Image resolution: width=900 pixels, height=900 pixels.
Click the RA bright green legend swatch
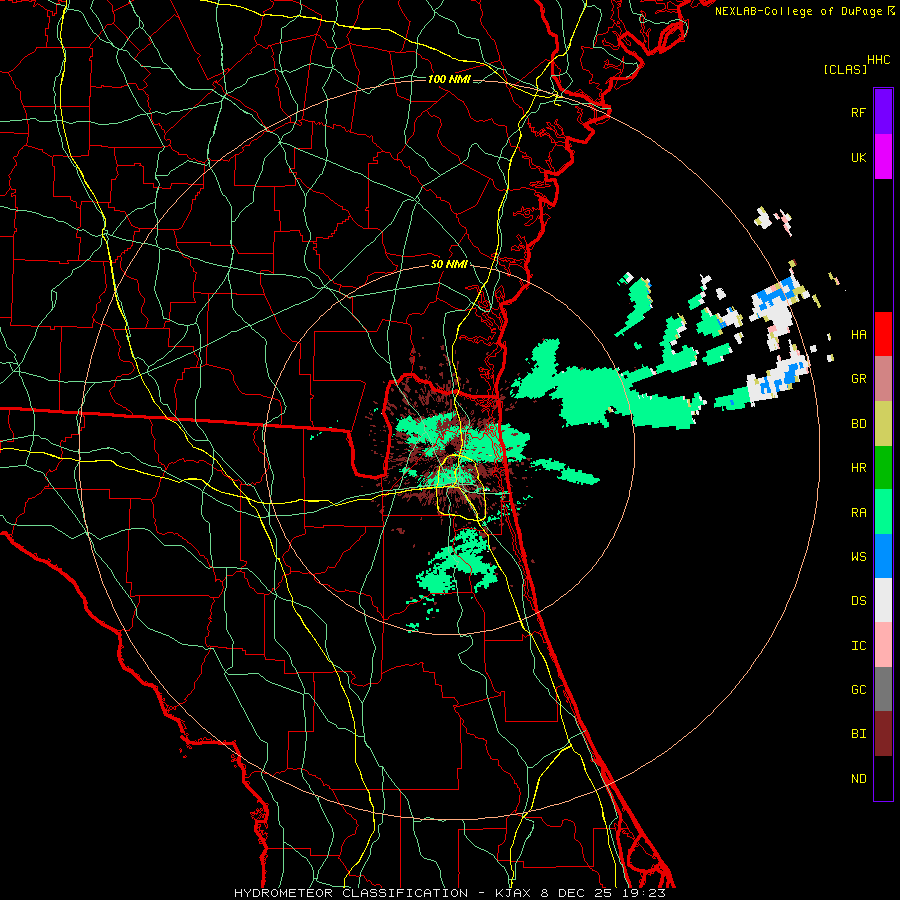point(883,512)
